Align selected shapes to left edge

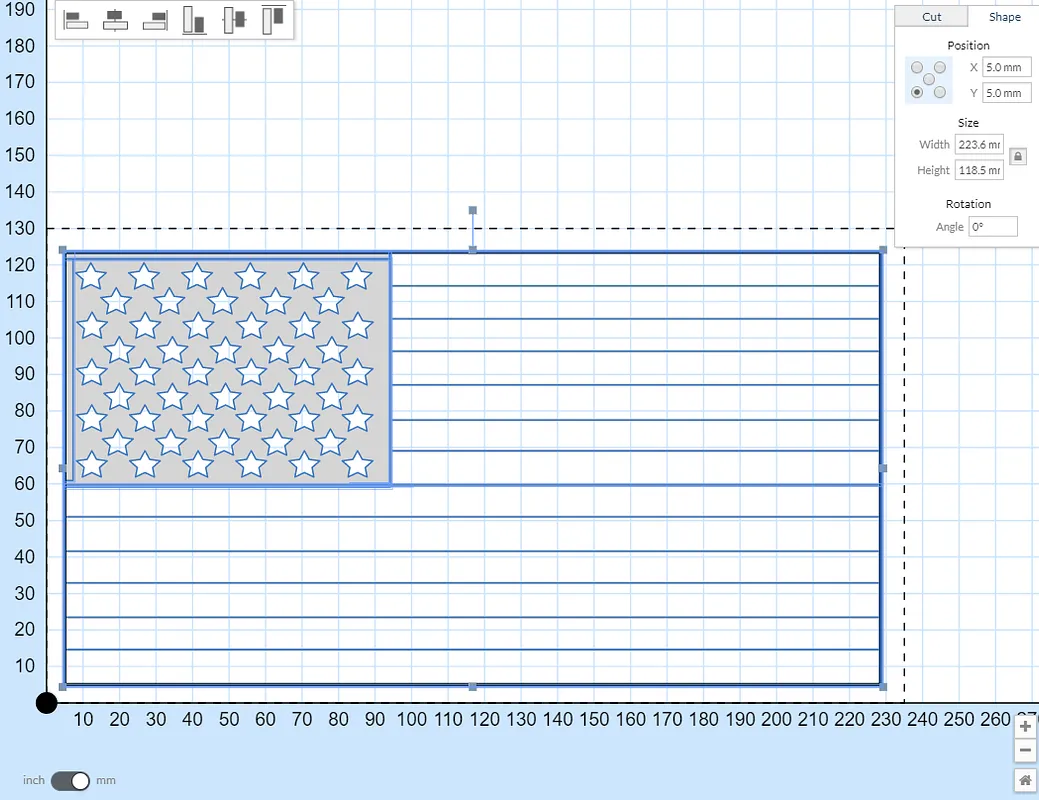click(76, 20)
